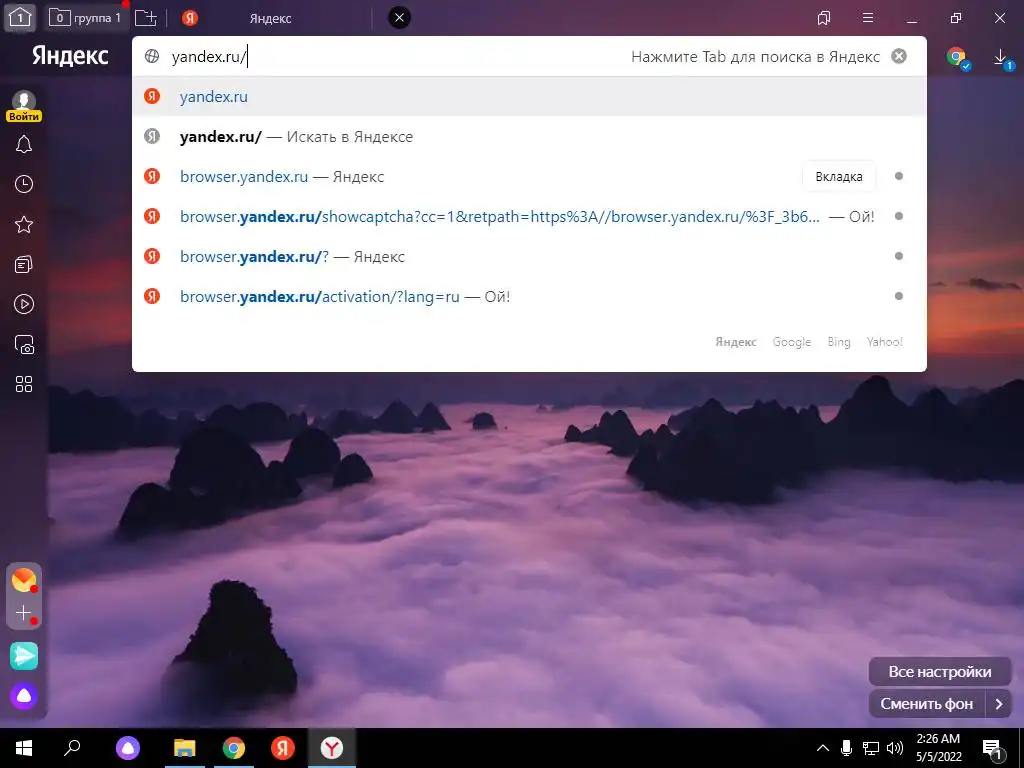Open 'Все настройки' button
Viewport: 1024px width, 768px height.
[x=940, y=671]
